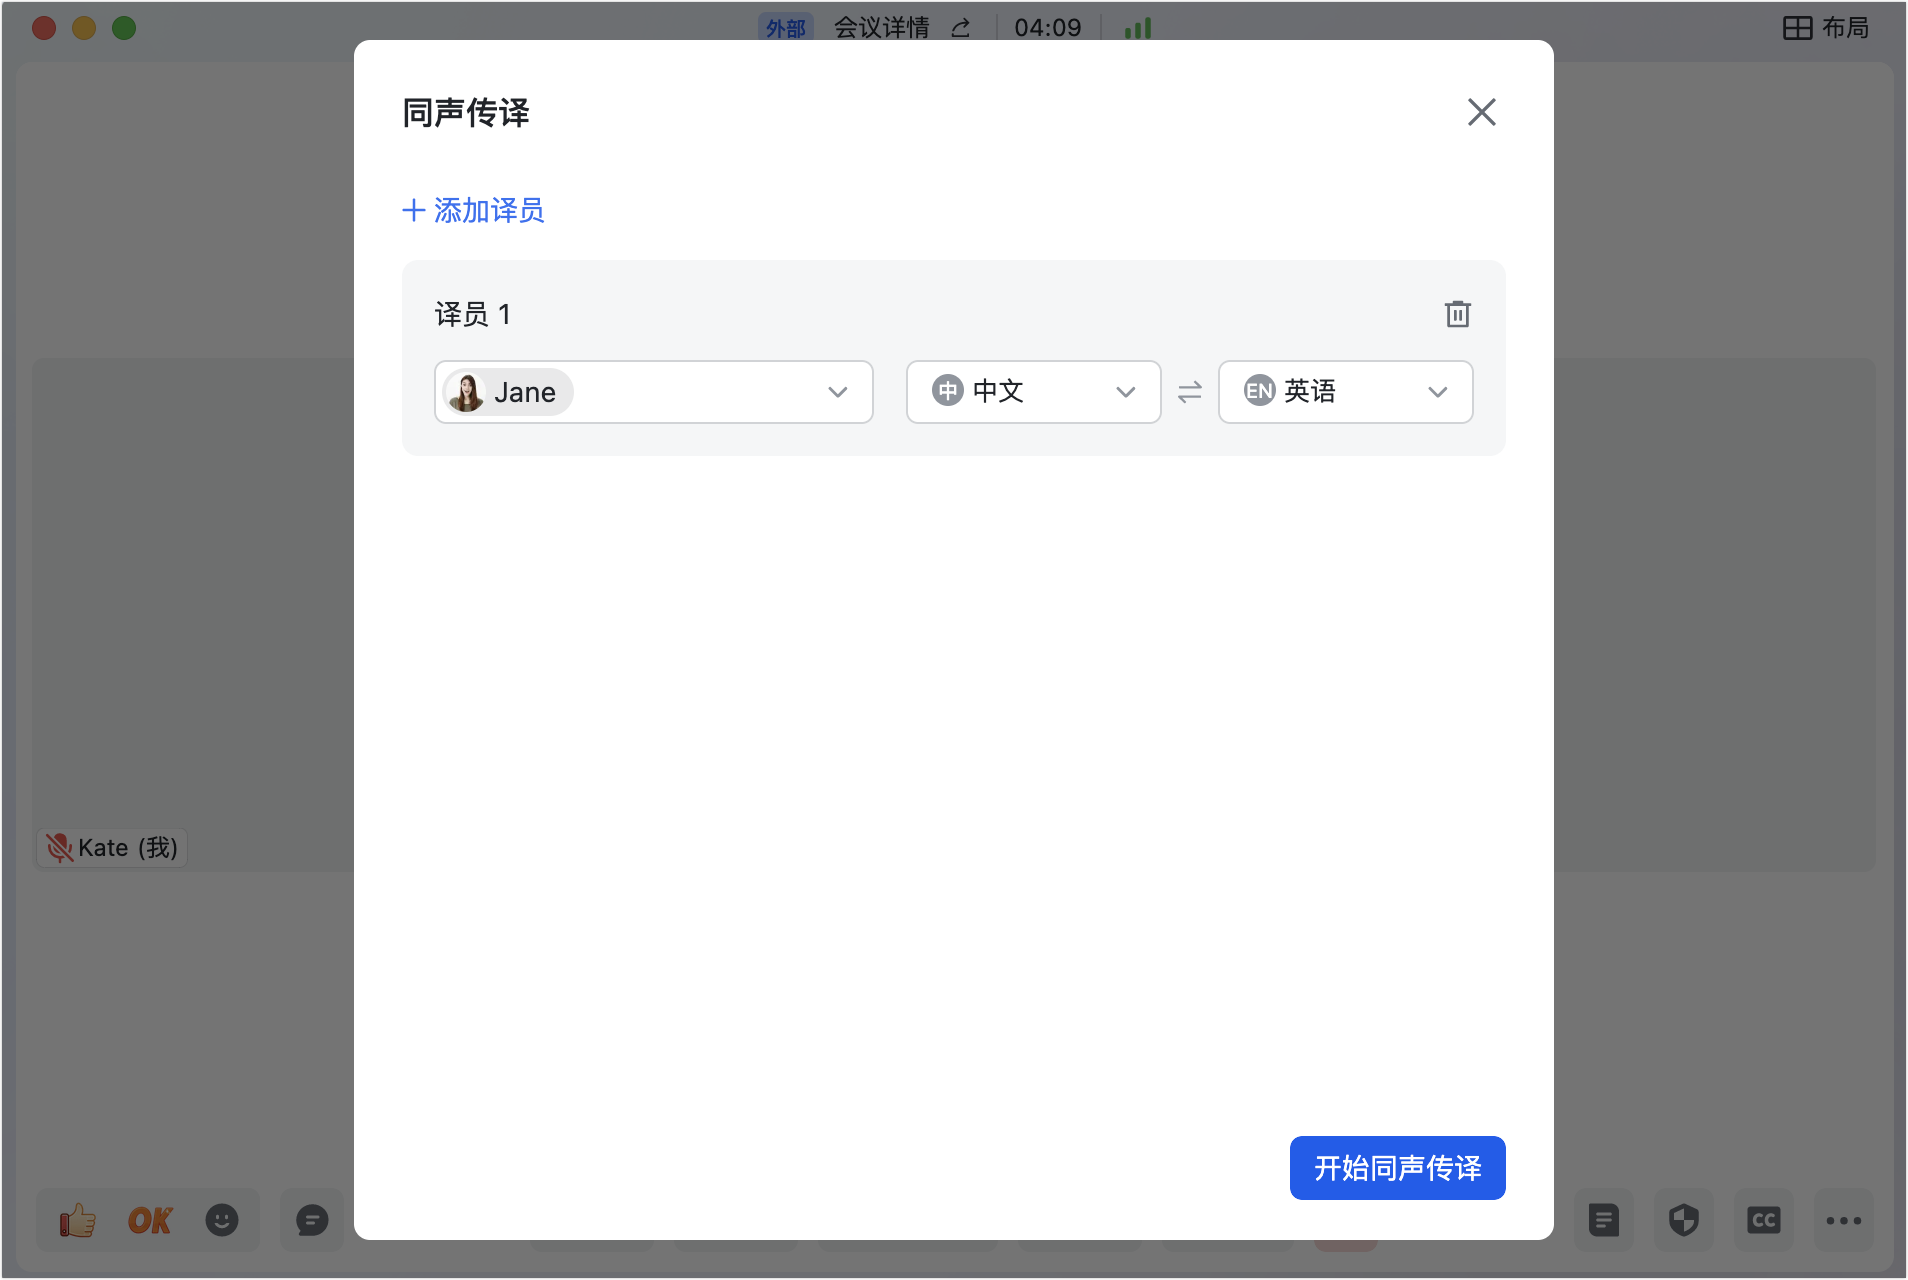Open the 布局 layout menu

(x=1826, y=27)
